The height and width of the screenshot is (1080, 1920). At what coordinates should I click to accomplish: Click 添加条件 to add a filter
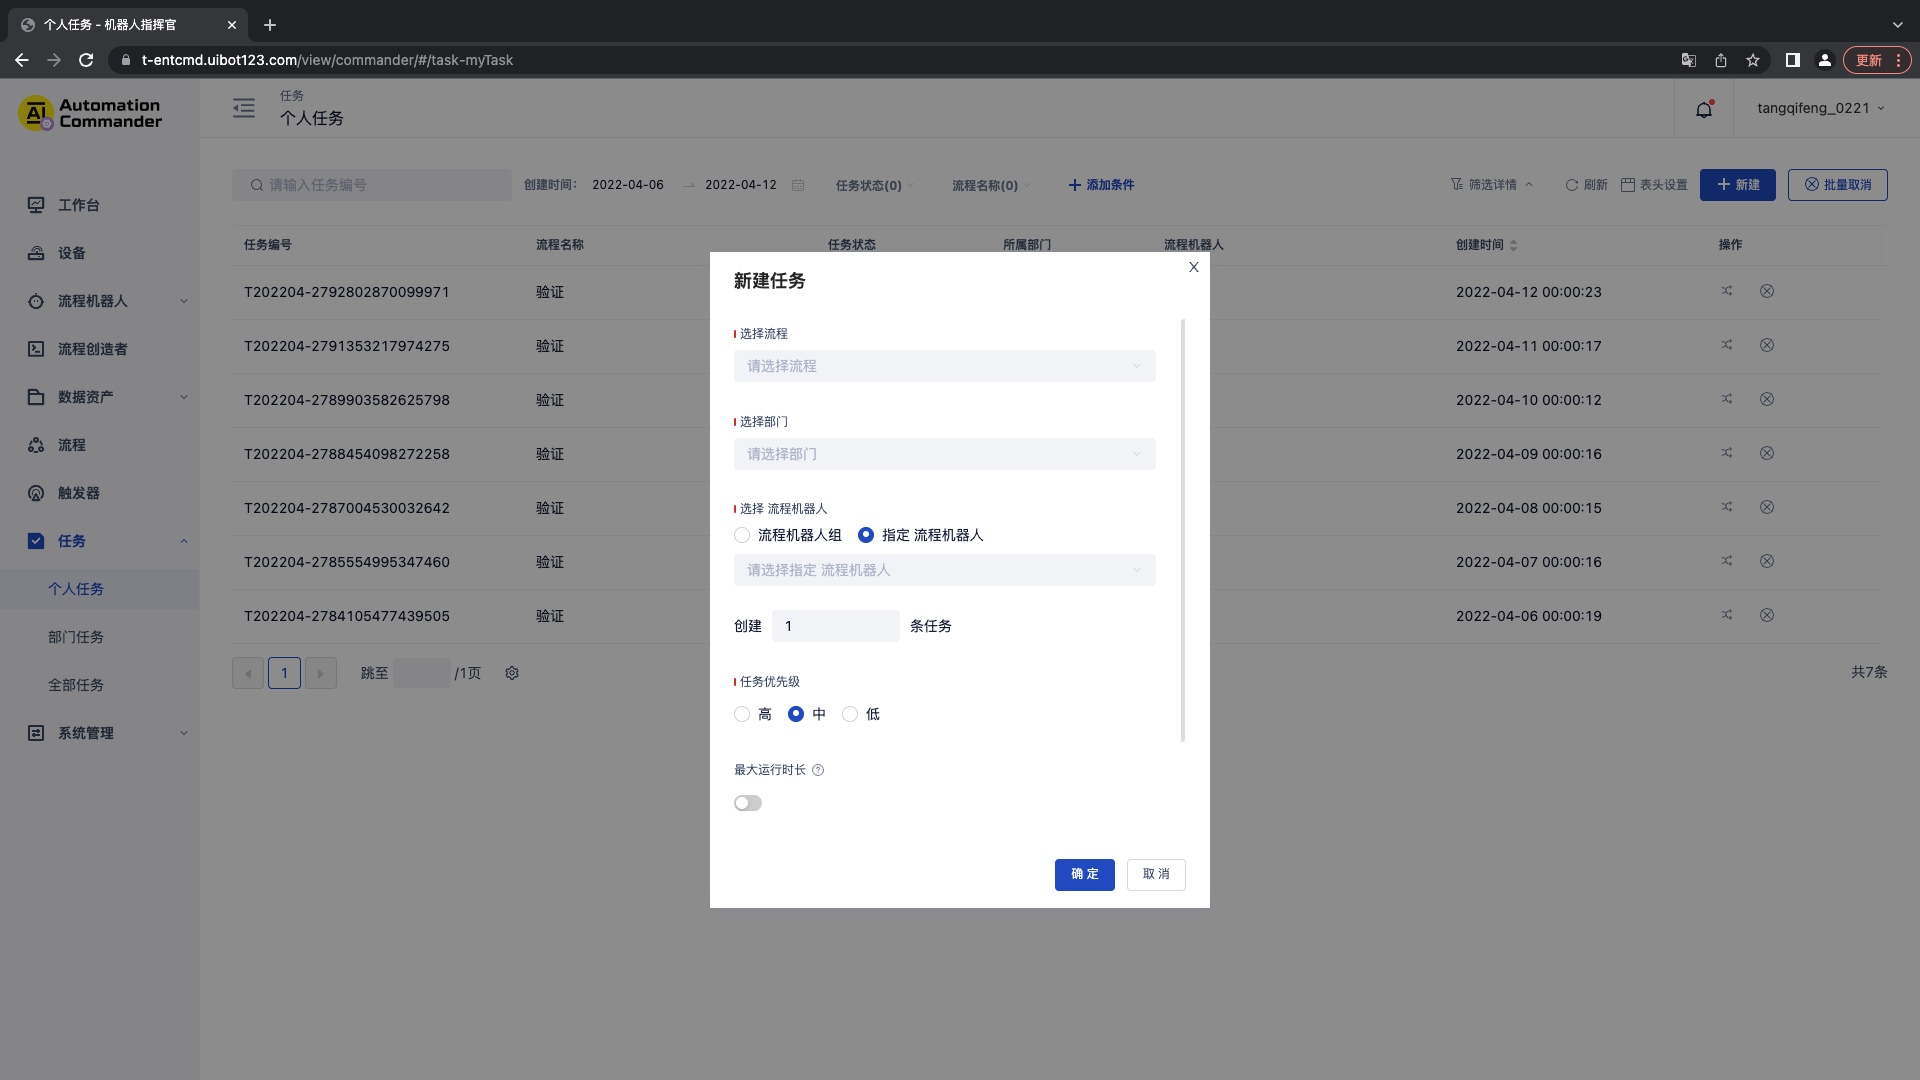[x=1101, y=185]
